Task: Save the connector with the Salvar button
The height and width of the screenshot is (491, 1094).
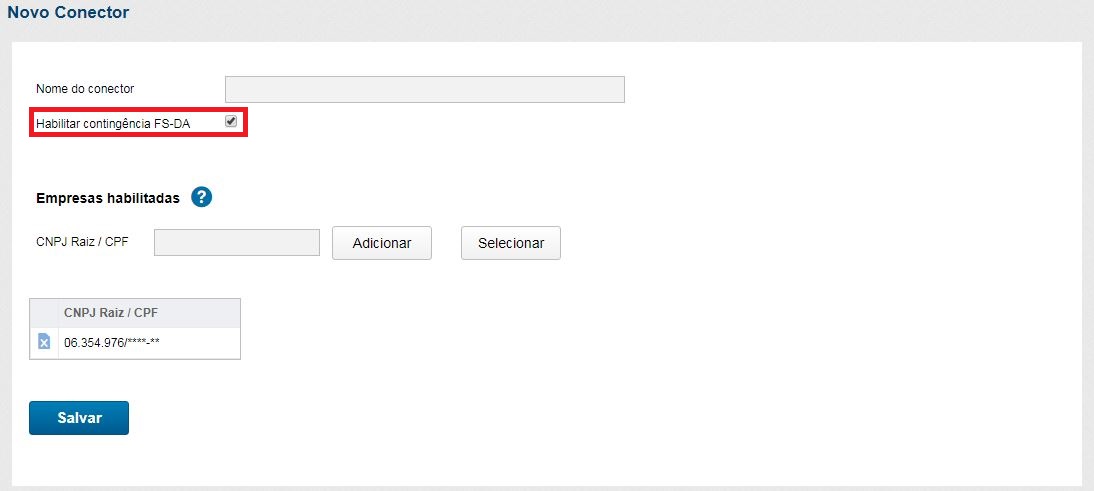Action: point(79,418)
